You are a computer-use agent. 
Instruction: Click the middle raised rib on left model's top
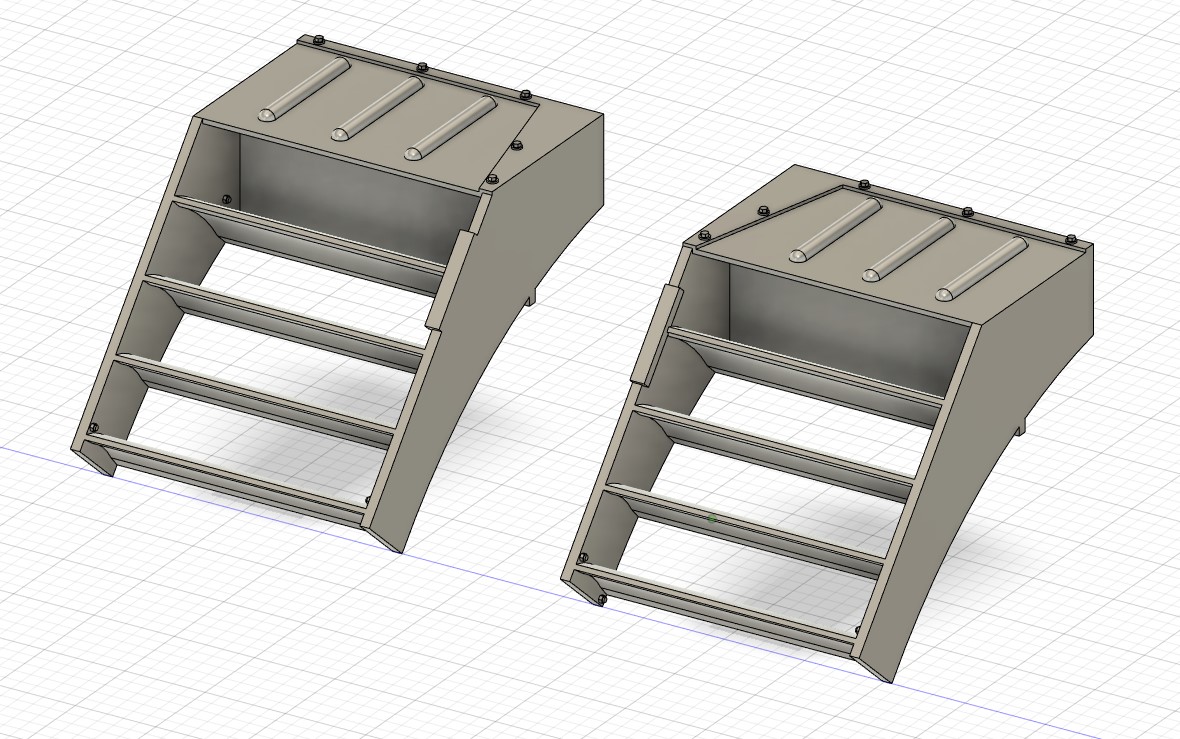pyautogui.click(x=378, y=109)
